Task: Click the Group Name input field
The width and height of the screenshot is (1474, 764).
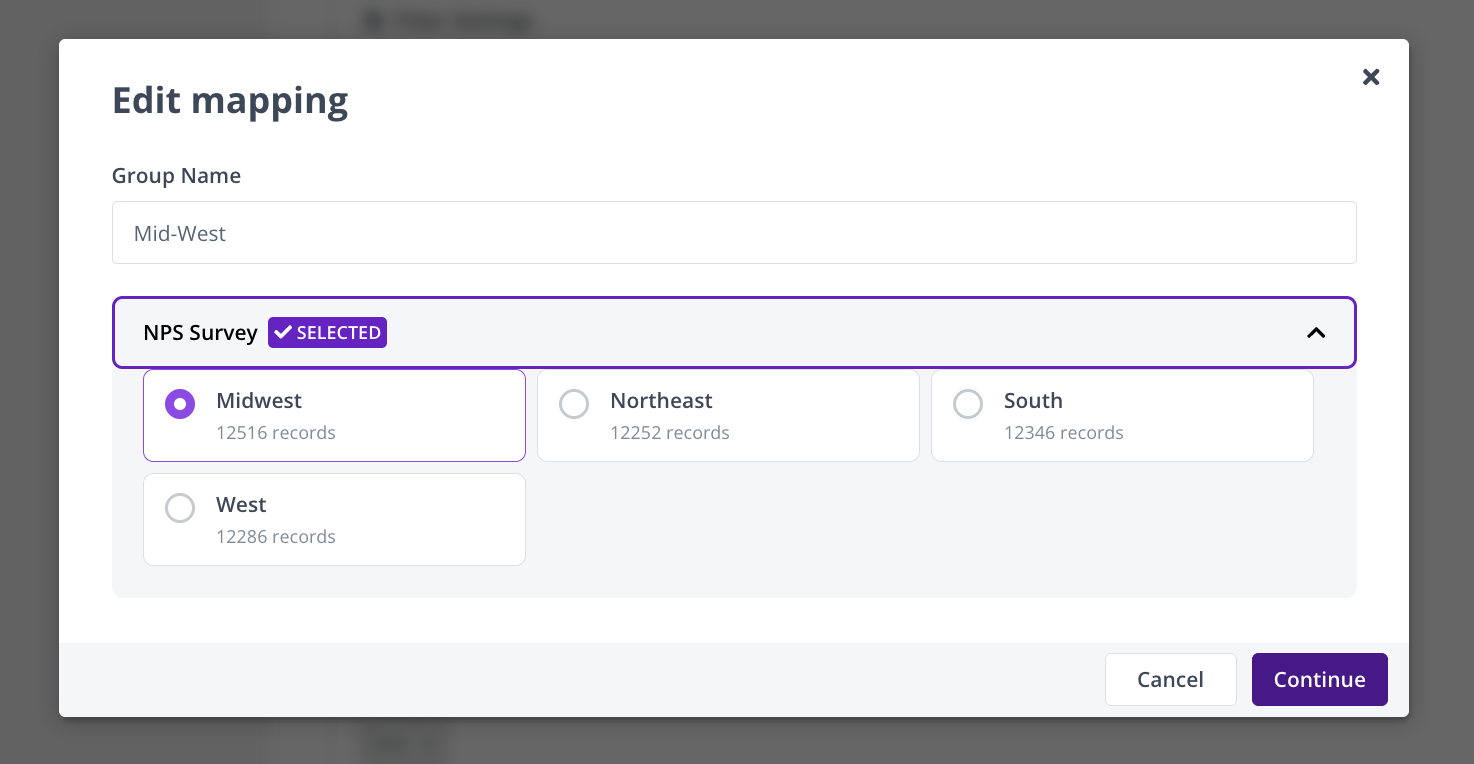Action: (x=734, y=233)
